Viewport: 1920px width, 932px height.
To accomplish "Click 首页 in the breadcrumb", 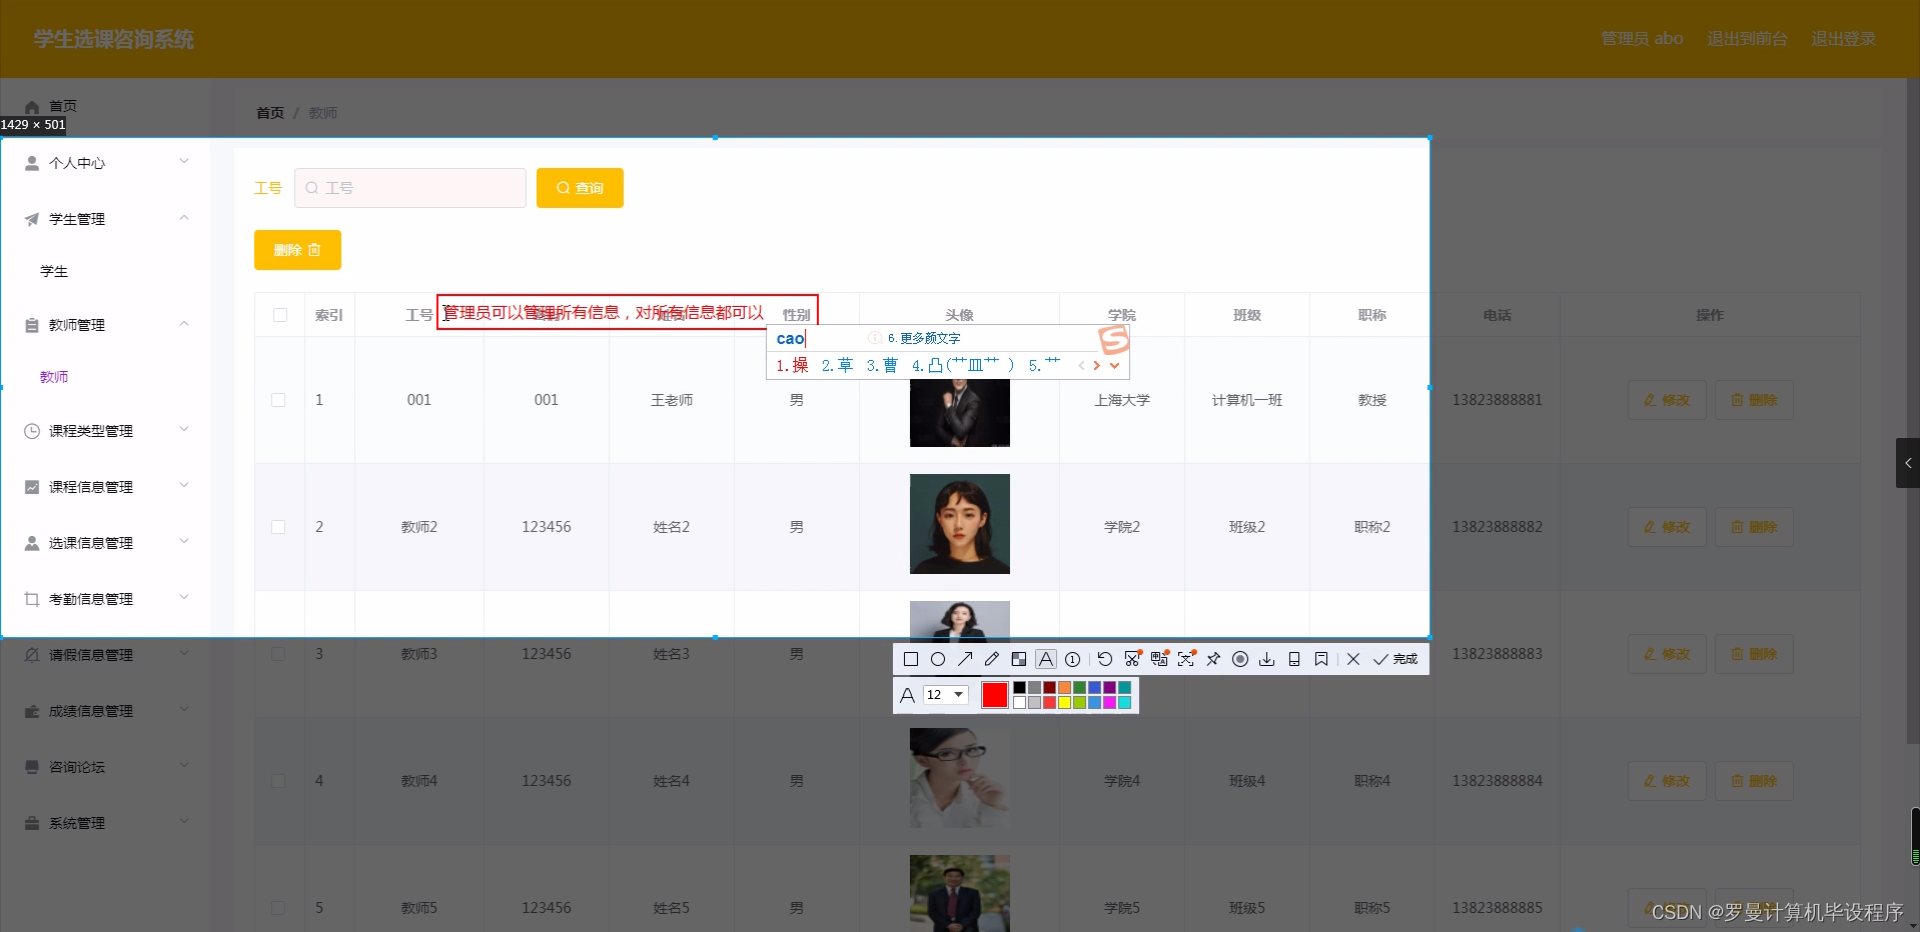I will (x=269, y=112).
